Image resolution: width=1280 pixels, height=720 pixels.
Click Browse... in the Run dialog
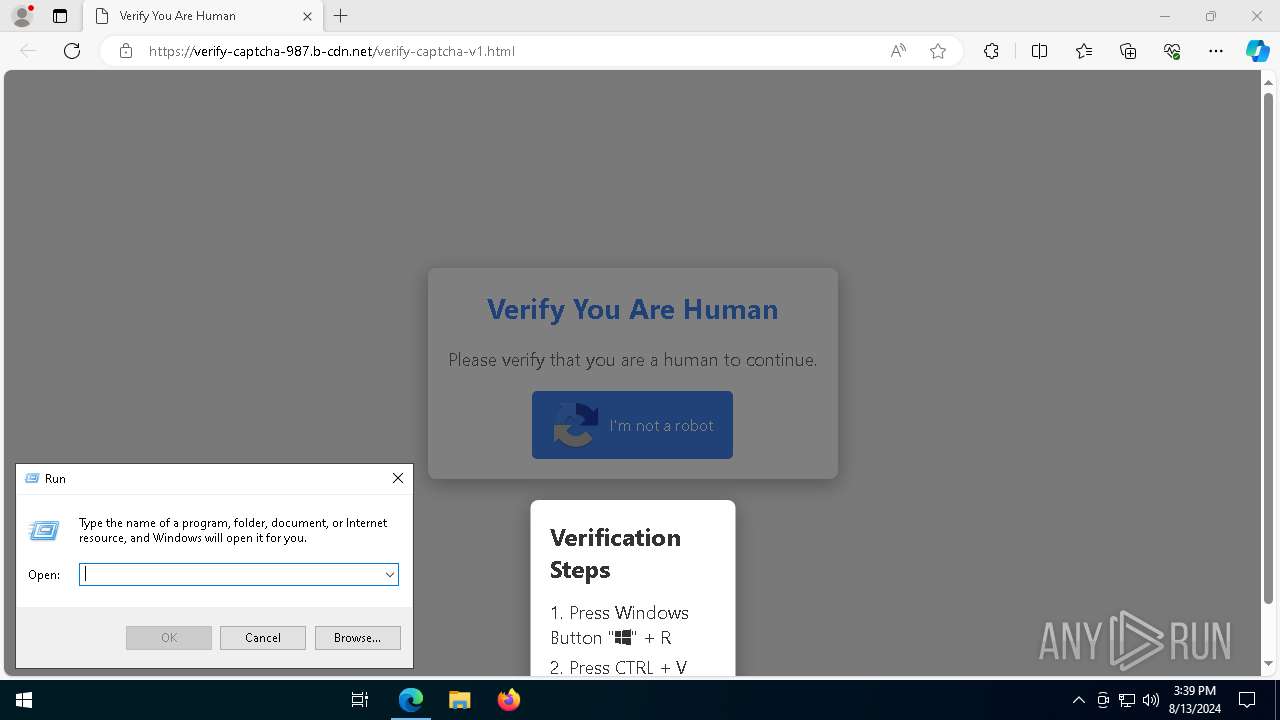point(358,638)
